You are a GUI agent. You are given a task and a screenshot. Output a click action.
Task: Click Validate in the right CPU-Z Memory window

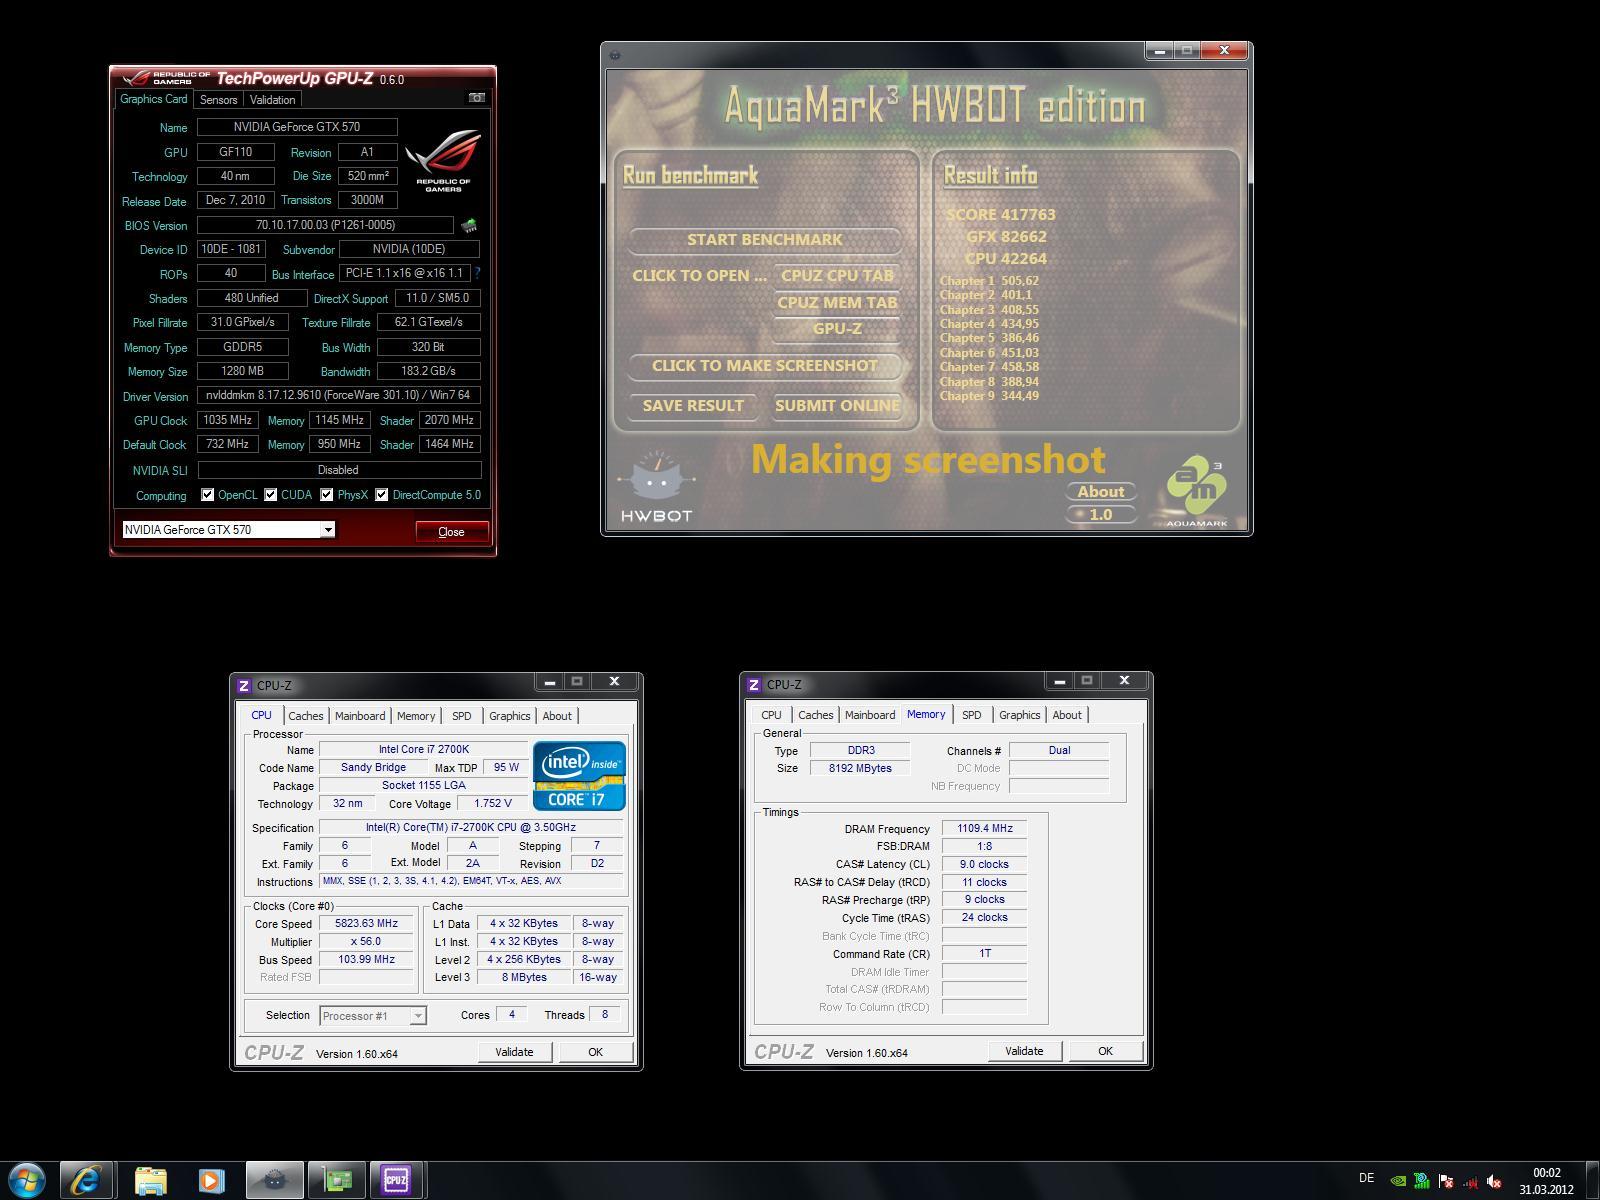[x=1024, y=1051]
